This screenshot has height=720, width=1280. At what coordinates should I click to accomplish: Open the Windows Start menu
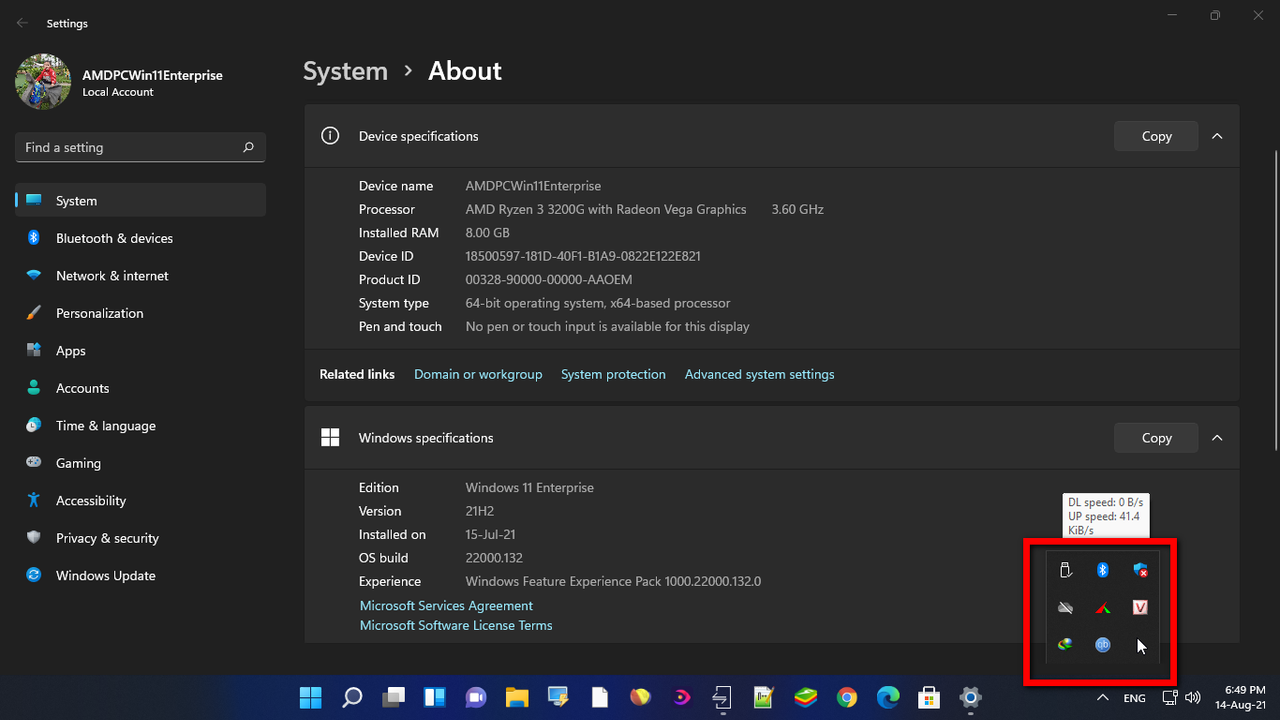pyautogui.click(x=311, y=697)
